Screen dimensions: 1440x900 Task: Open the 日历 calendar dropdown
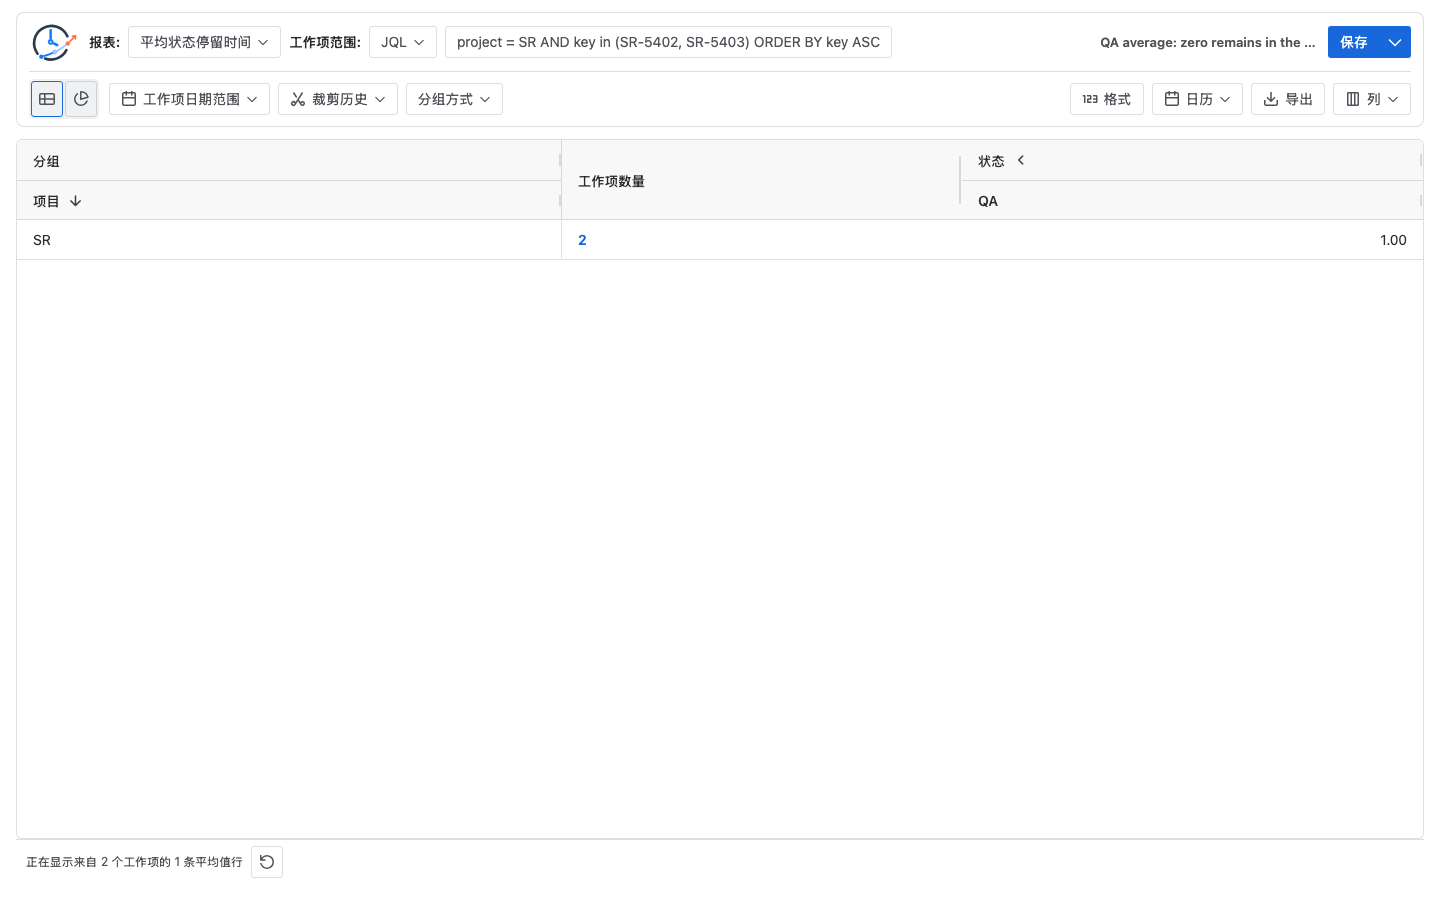pyautogui.click(x=1198, y=99)
